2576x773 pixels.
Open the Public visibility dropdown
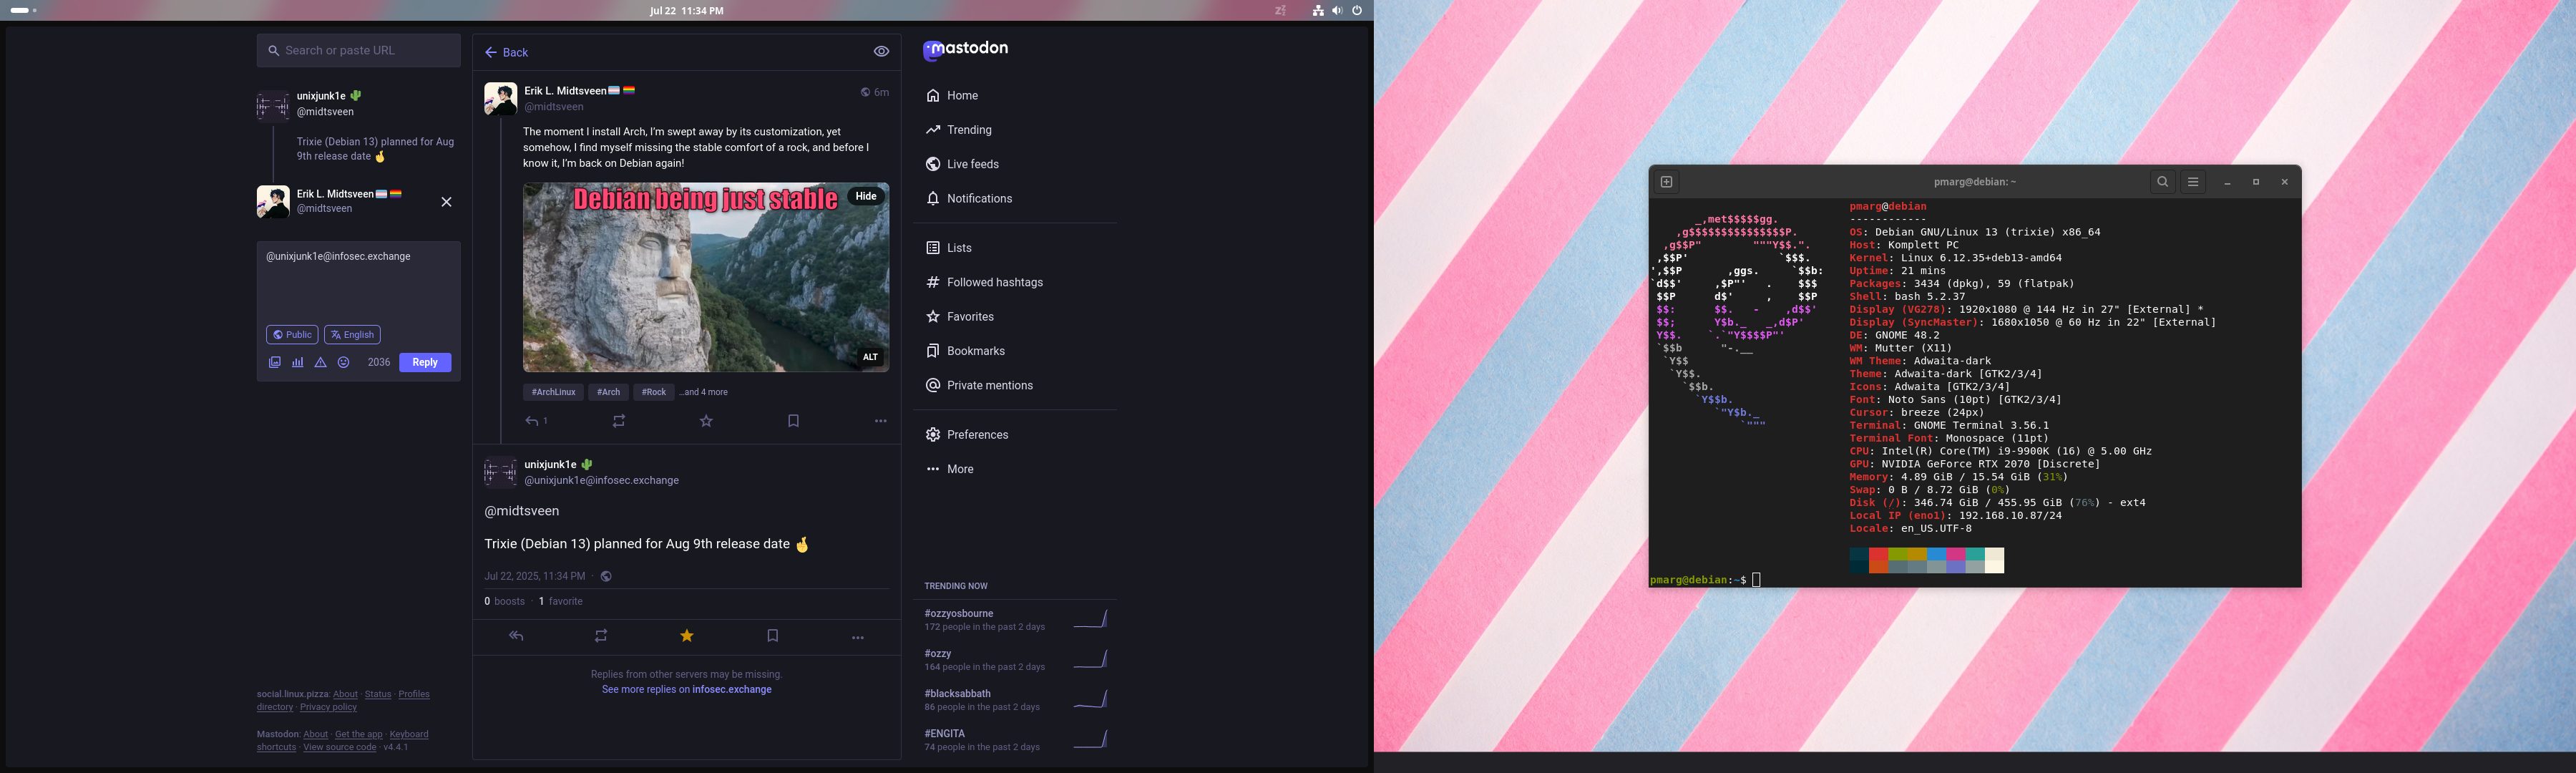point(292,335)
